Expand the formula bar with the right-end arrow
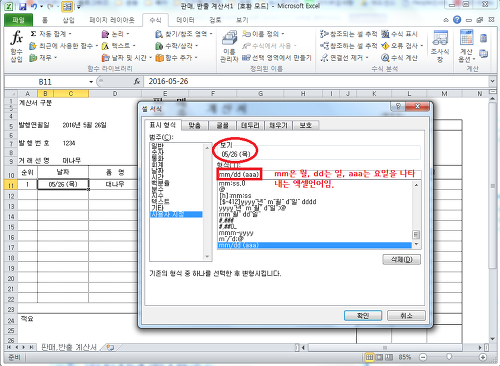Image resolution: width=500 pixels, height=366 pixels. pos(492,81)
